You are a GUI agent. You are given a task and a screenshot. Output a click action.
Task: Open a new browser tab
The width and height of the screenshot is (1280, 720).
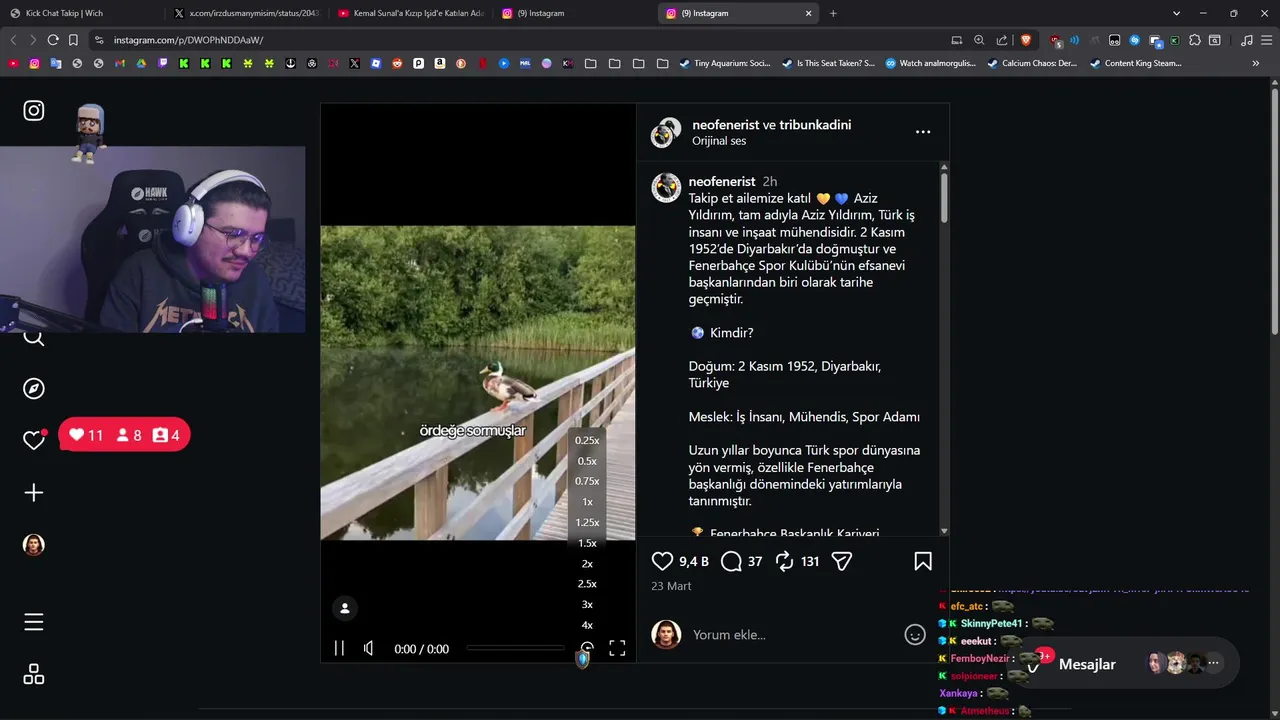coord(833,13)
